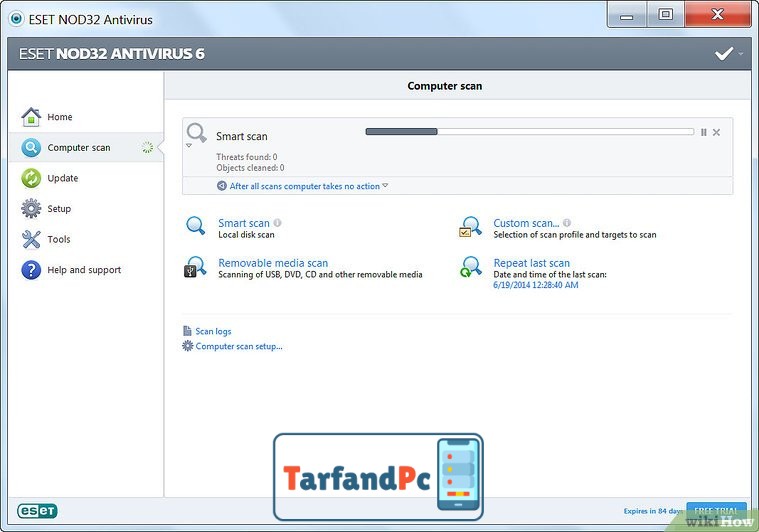Click the back arrow icon before After all scans

tap(222, 186)
